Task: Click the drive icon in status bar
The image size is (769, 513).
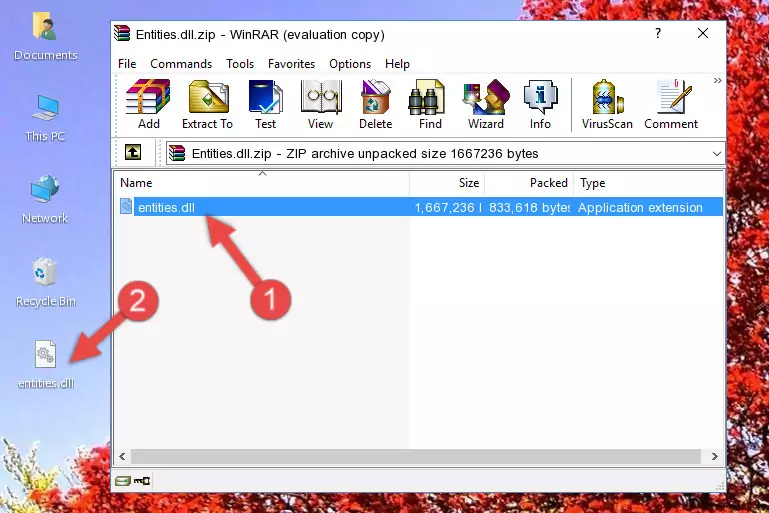Action: click(x=123, y=481)
